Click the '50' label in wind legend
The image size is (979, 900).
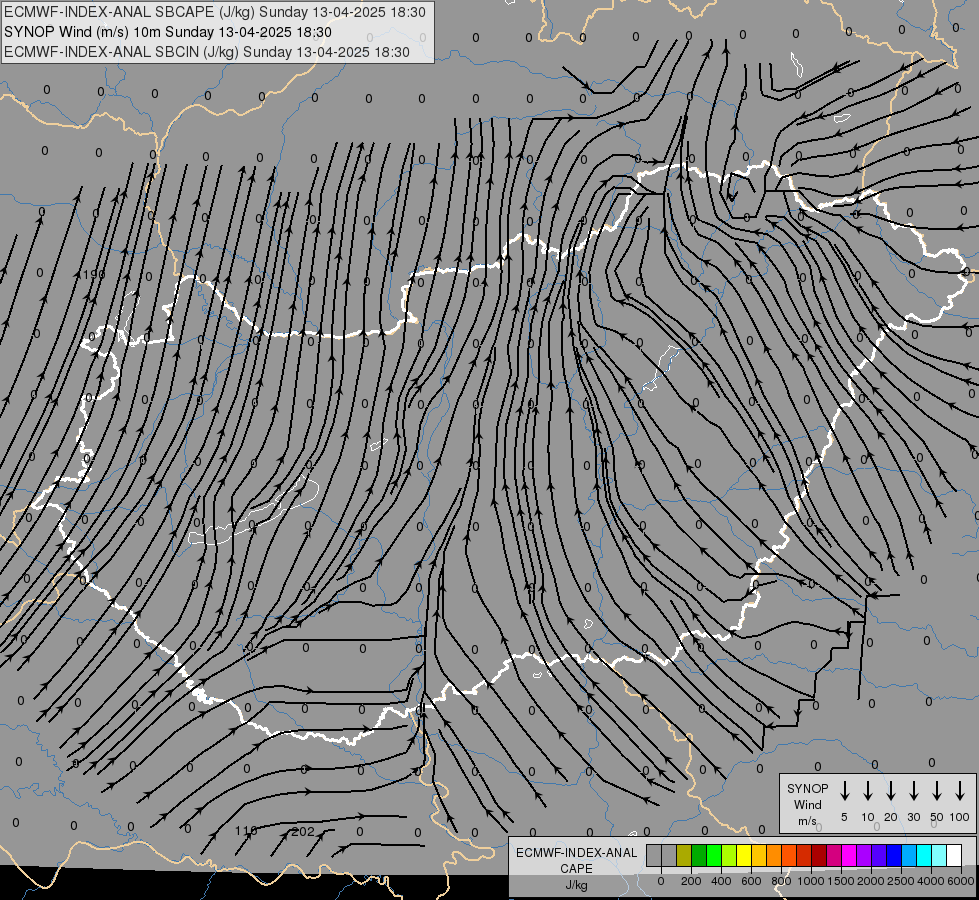(937, 817)
